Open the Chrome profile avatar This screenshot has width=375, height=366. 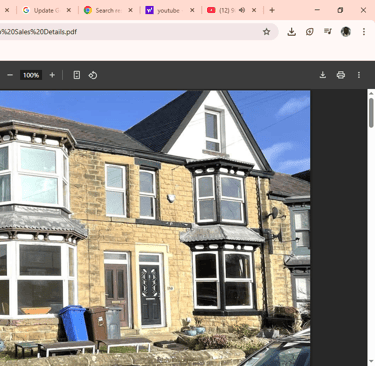point(346,32)
